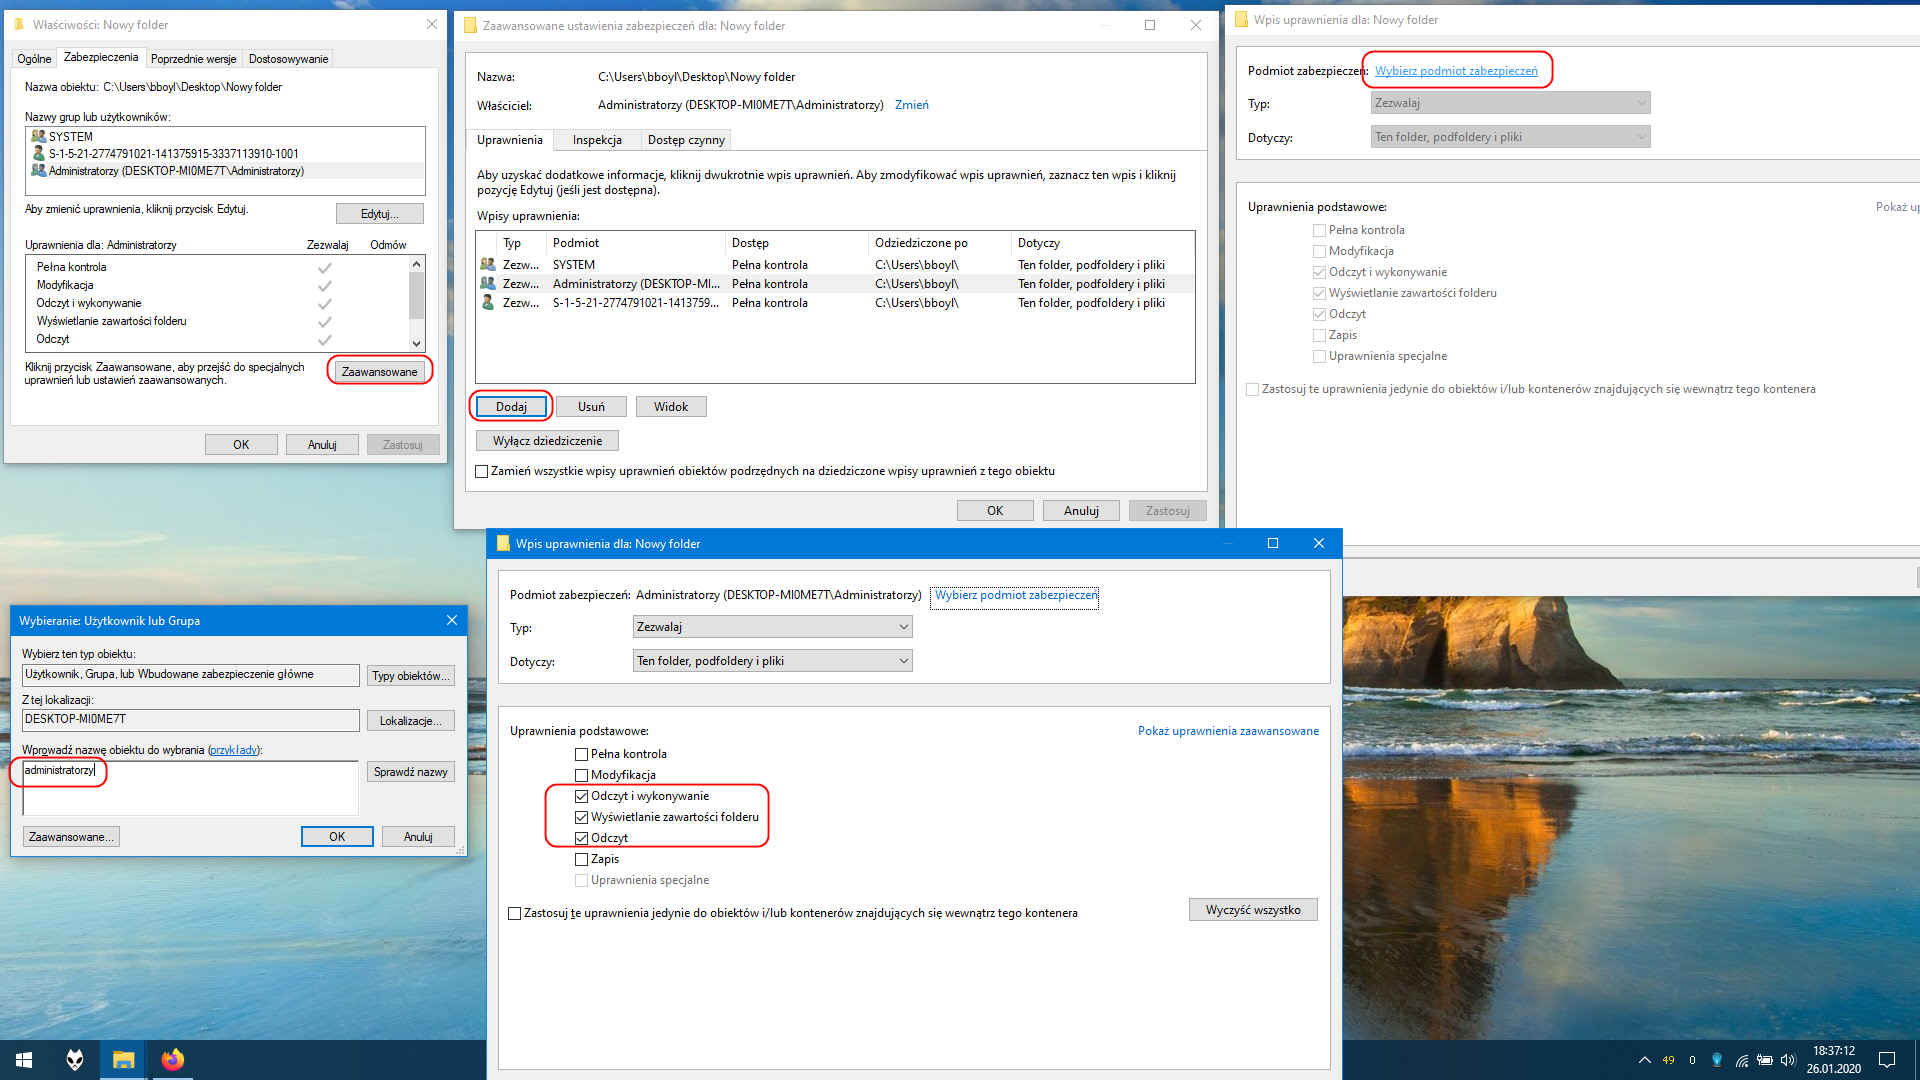Tick the Zapis permission checkbox
Image resolution: width=1920 pixels, height=1080 pixels.
click(x=581, y=860)
